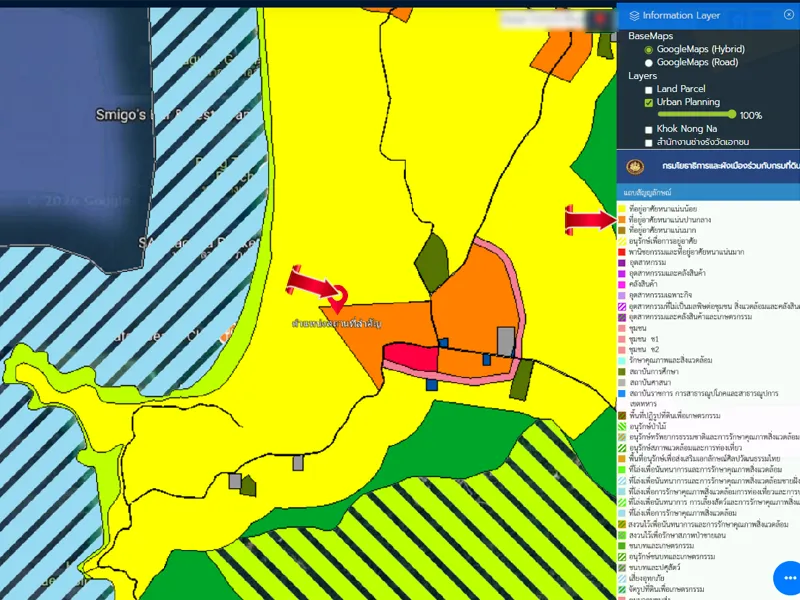Select GoogleMaps (Hybrid) basemap
Image resolution: width=800 pixels, height=600 pixels.
649,49
